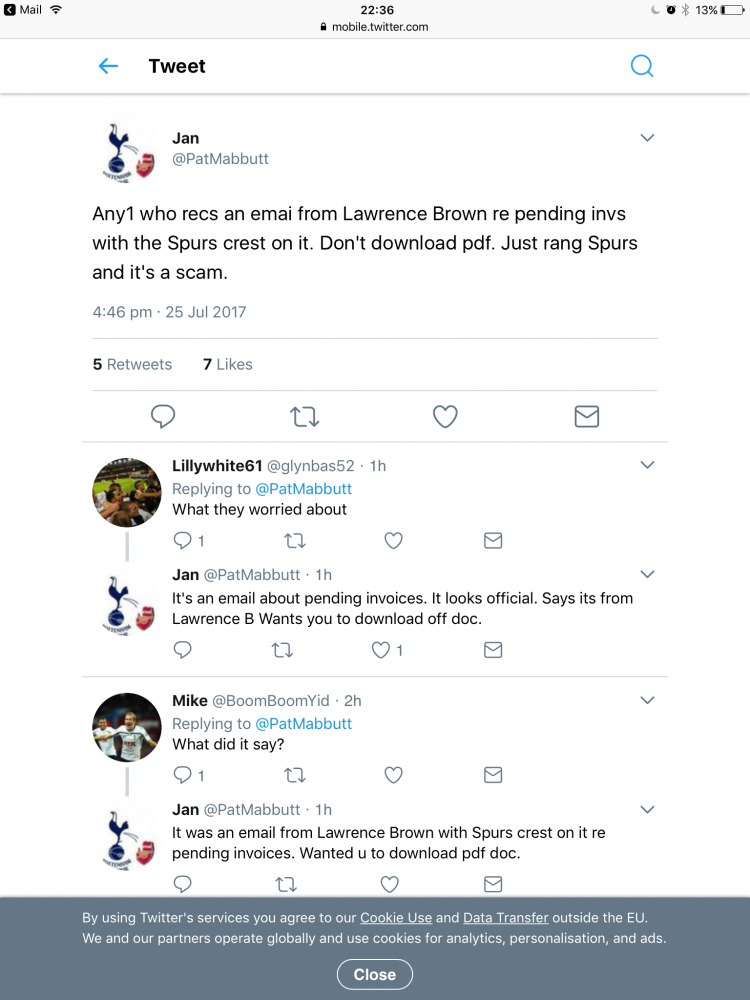Open the search magnifier icon
This screenshot has height=1000, width=750.
click(x=642, y=66)
